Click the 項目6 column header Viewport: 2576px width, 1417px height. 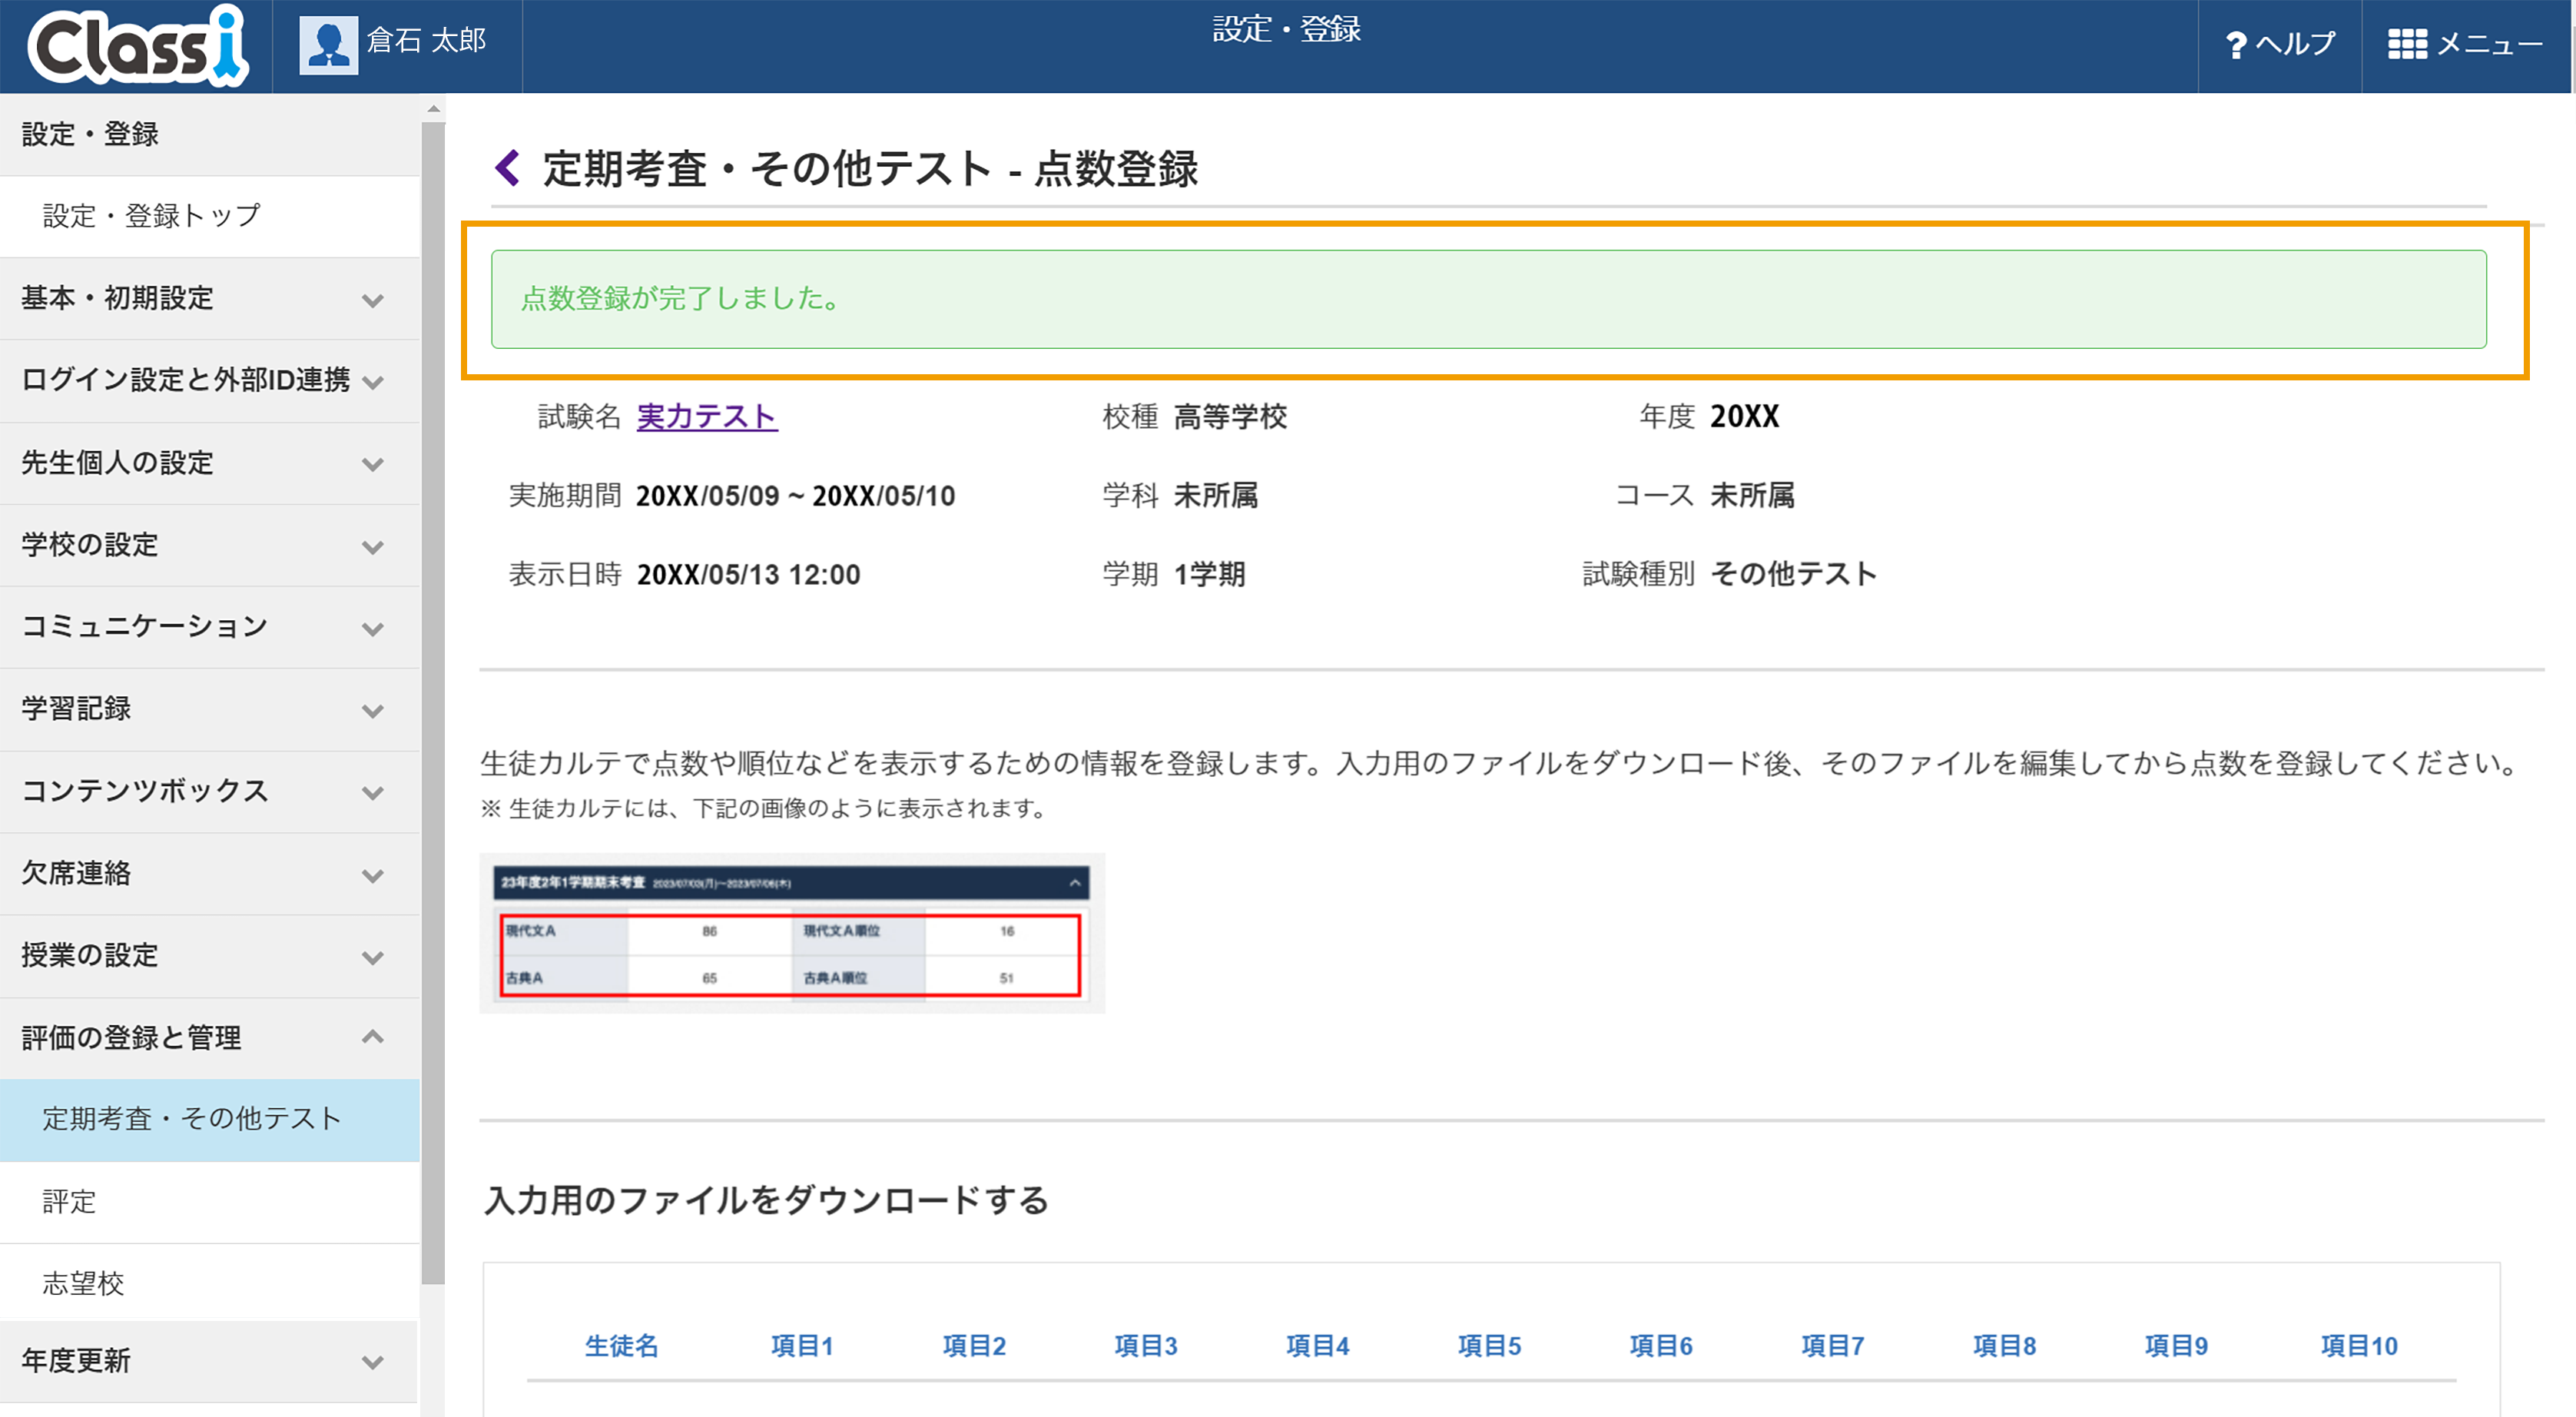pyautogui.click(x=1661, y=1346)
